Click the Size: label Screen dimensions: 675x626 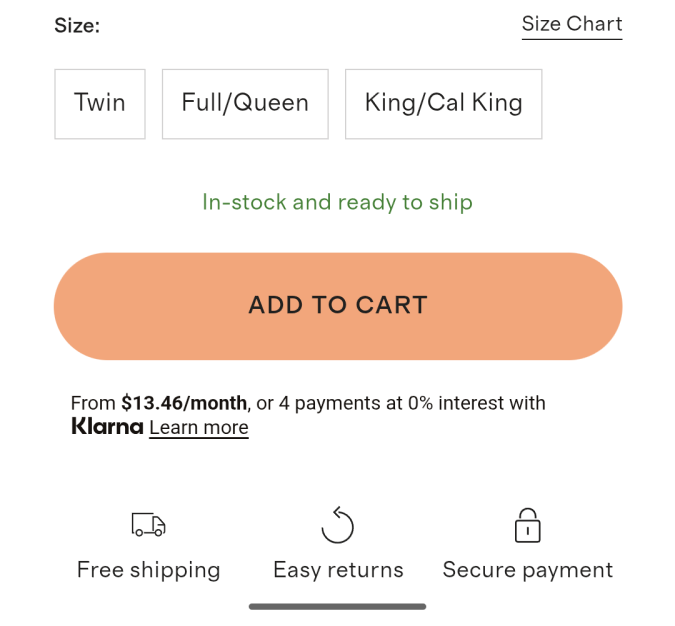(77, 25)
